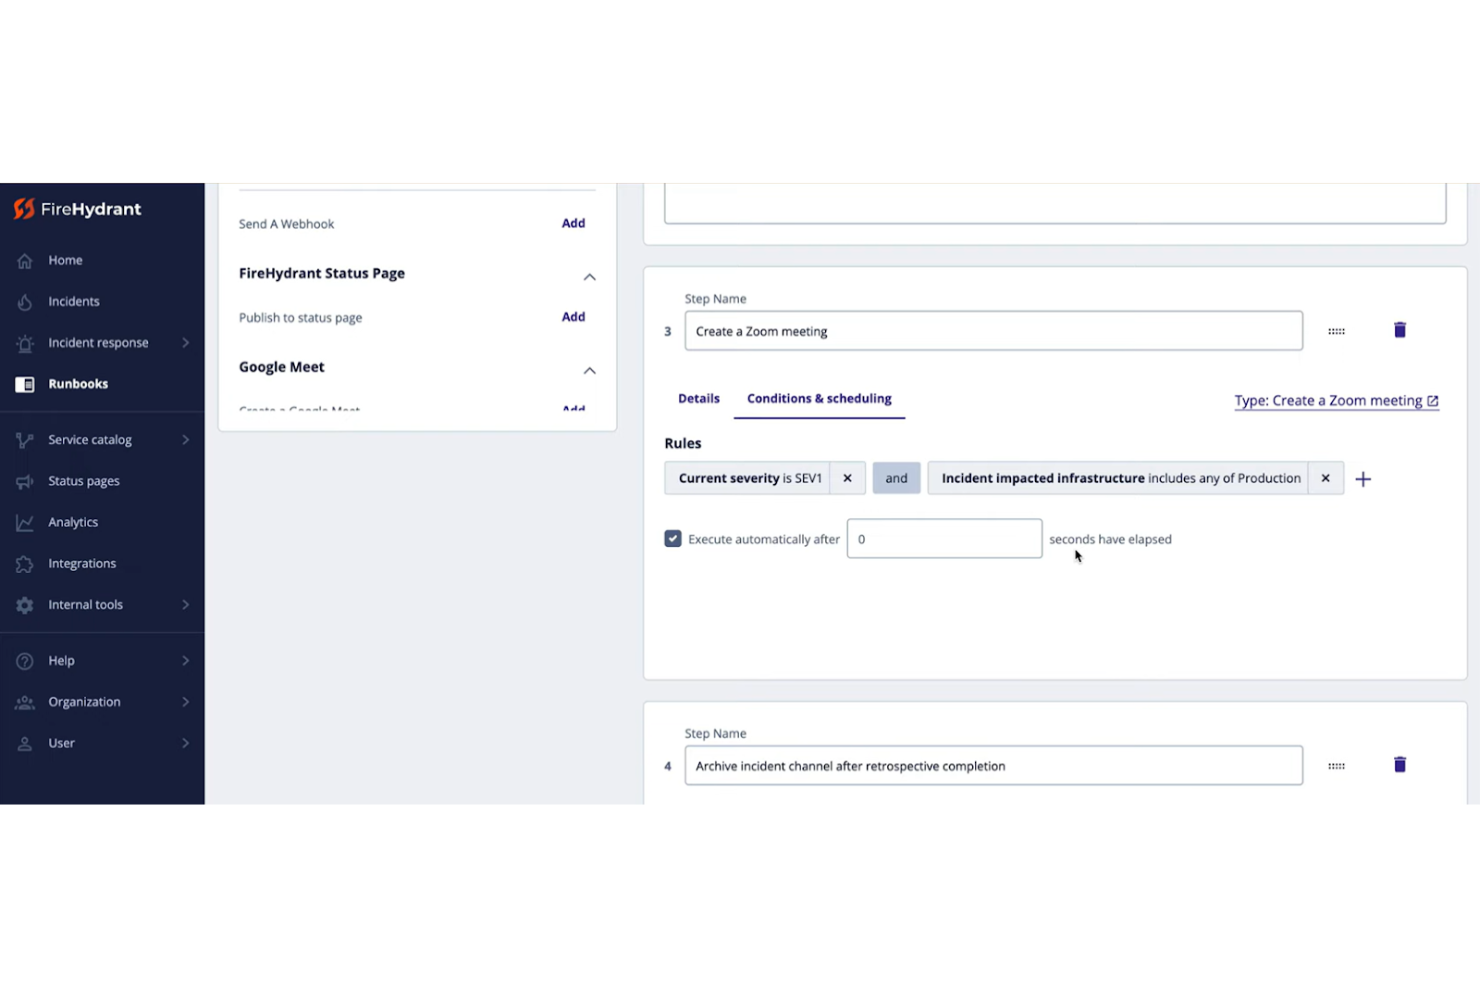The width and height of the screenshot is (1480, 987).
Task: Click the seconds elapsed input field
Action: [x=943, y=539]
